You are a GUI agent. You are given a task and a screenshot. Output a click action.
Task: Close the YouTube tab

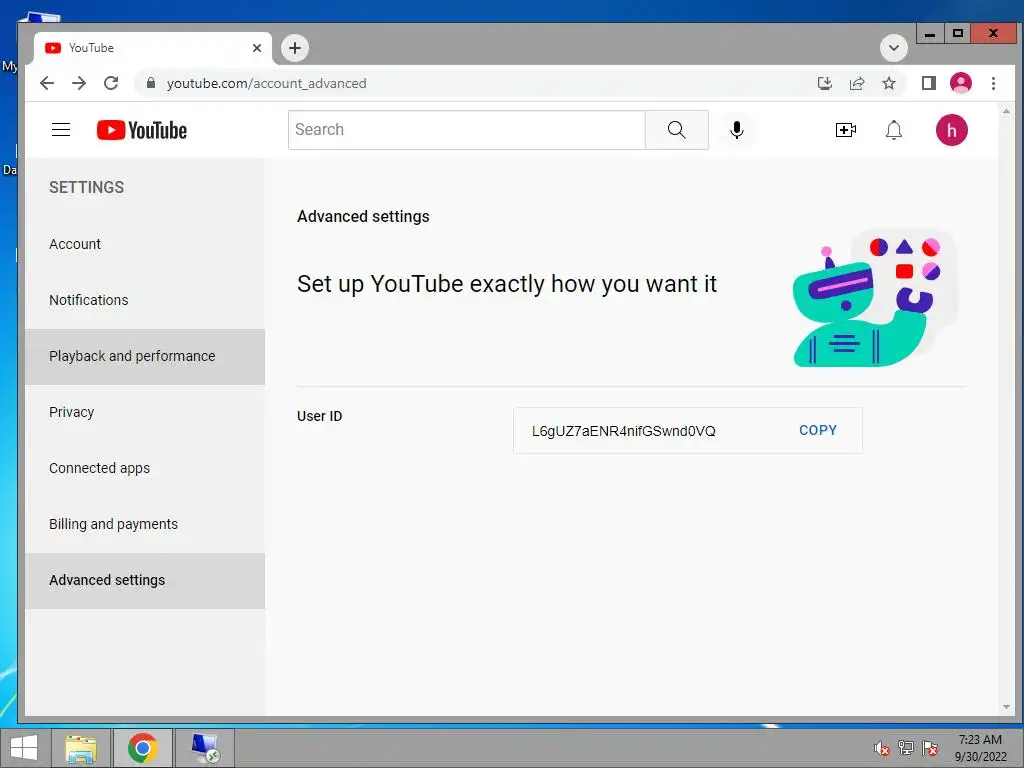click(257, 48)
